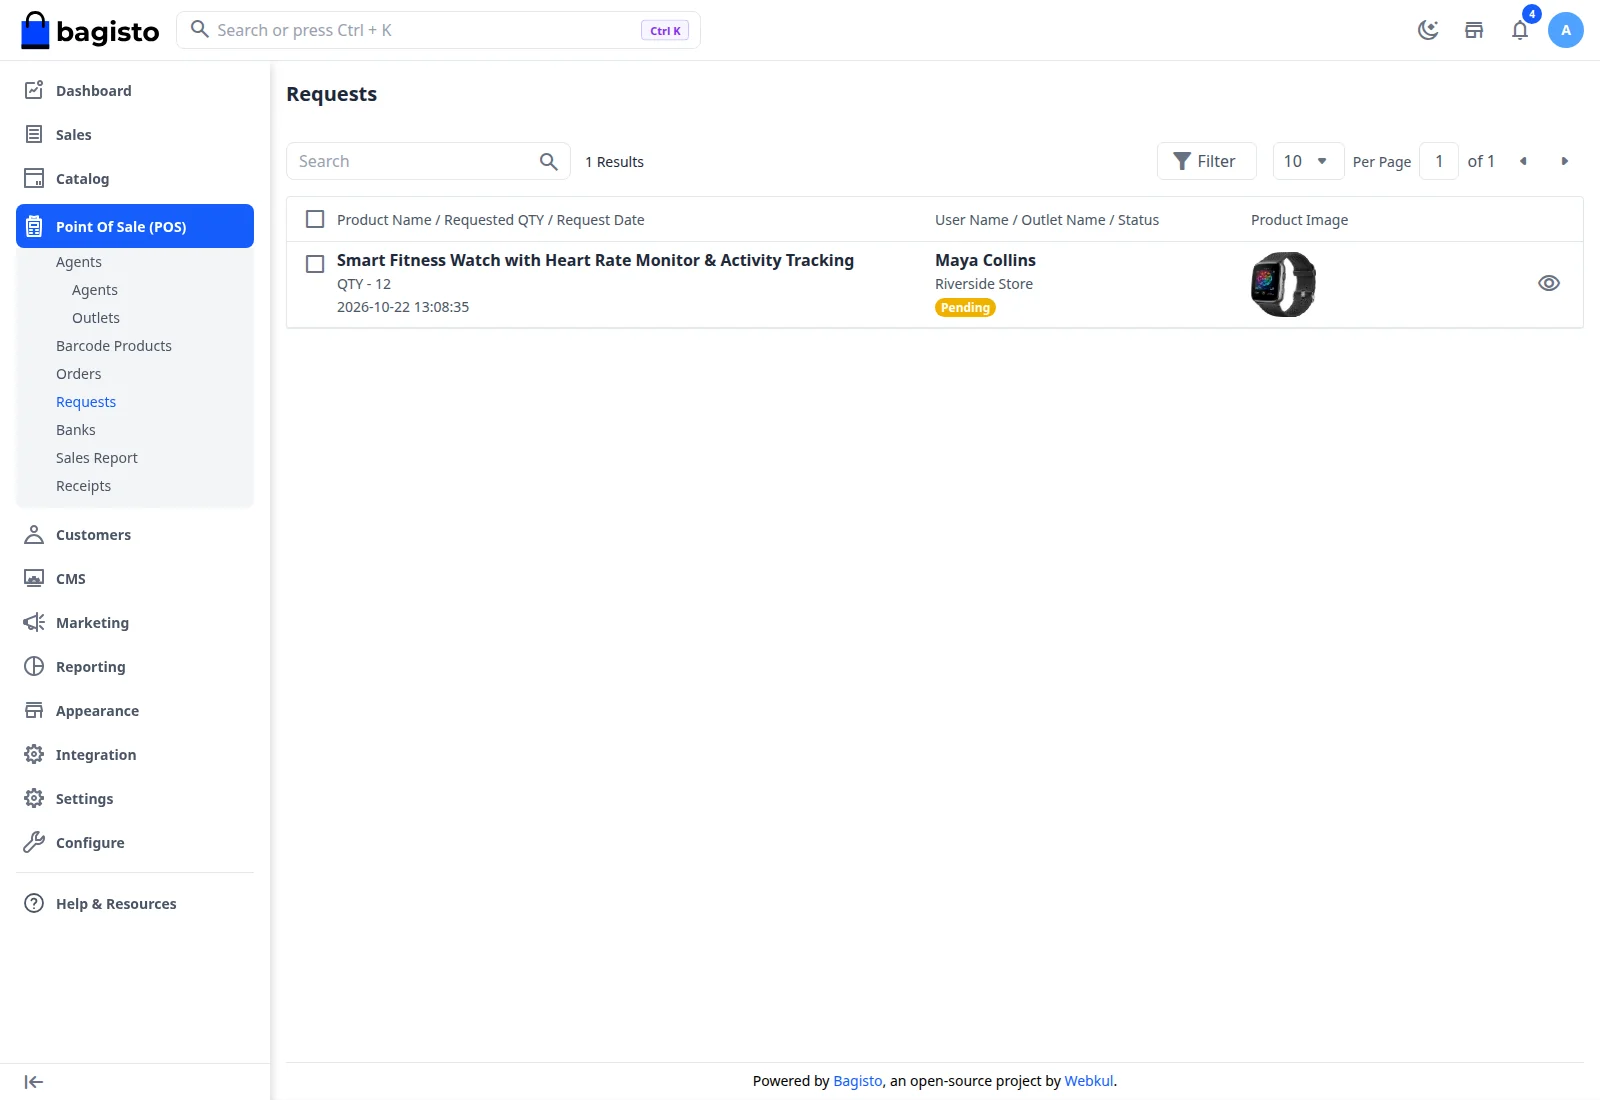
Task: Open notifications bell icon
Action: [x=1520, y=30]
